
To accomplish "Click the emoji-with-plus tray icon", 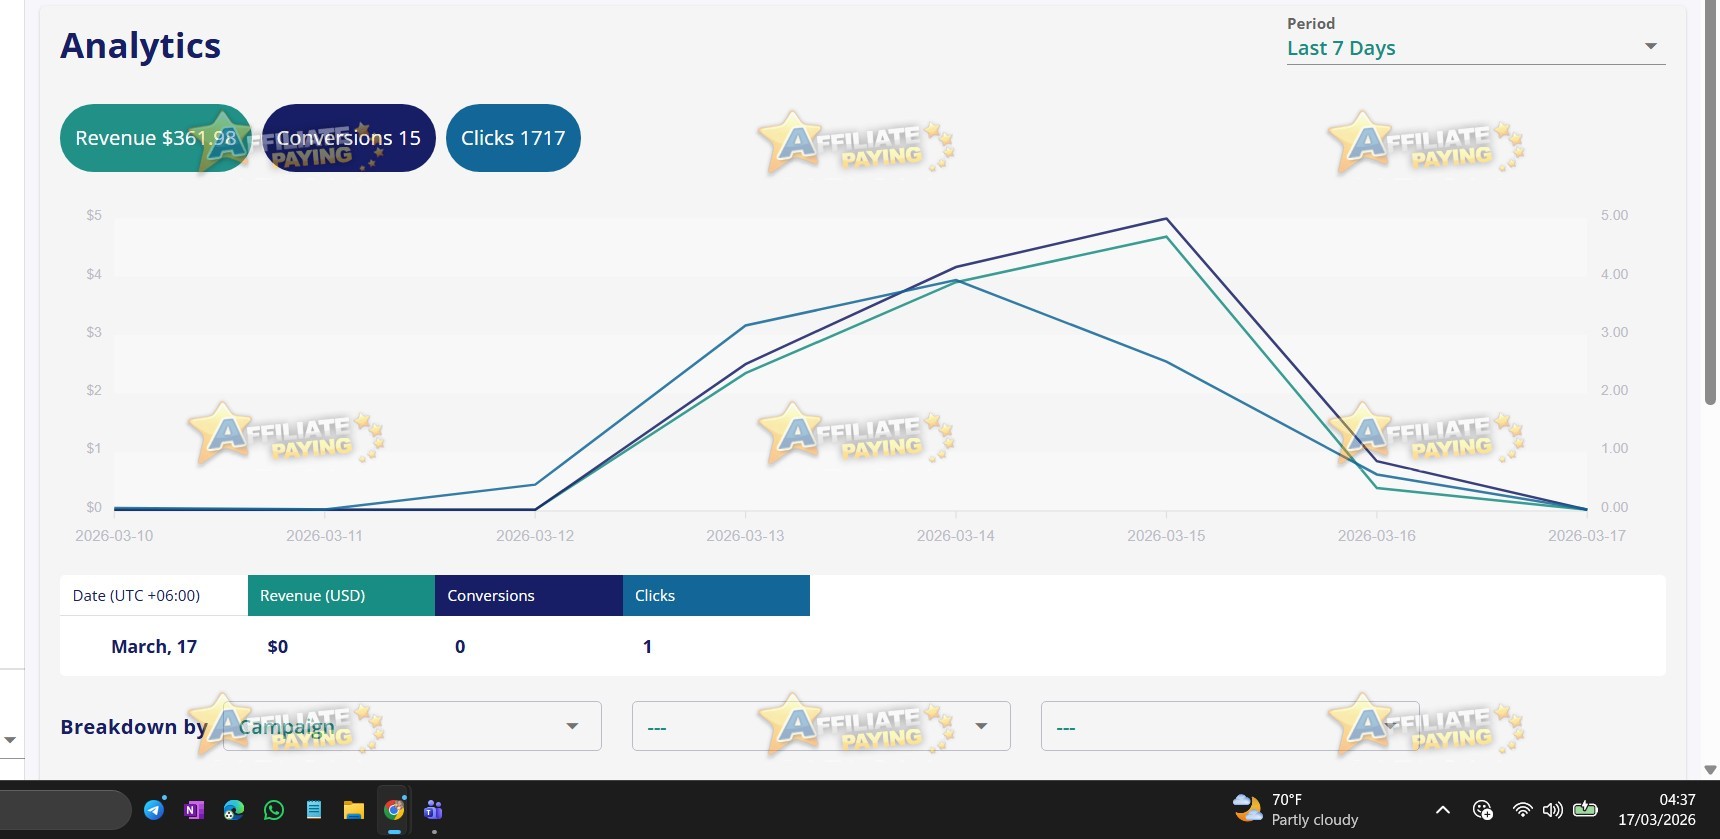I will tap(1483, 810).
